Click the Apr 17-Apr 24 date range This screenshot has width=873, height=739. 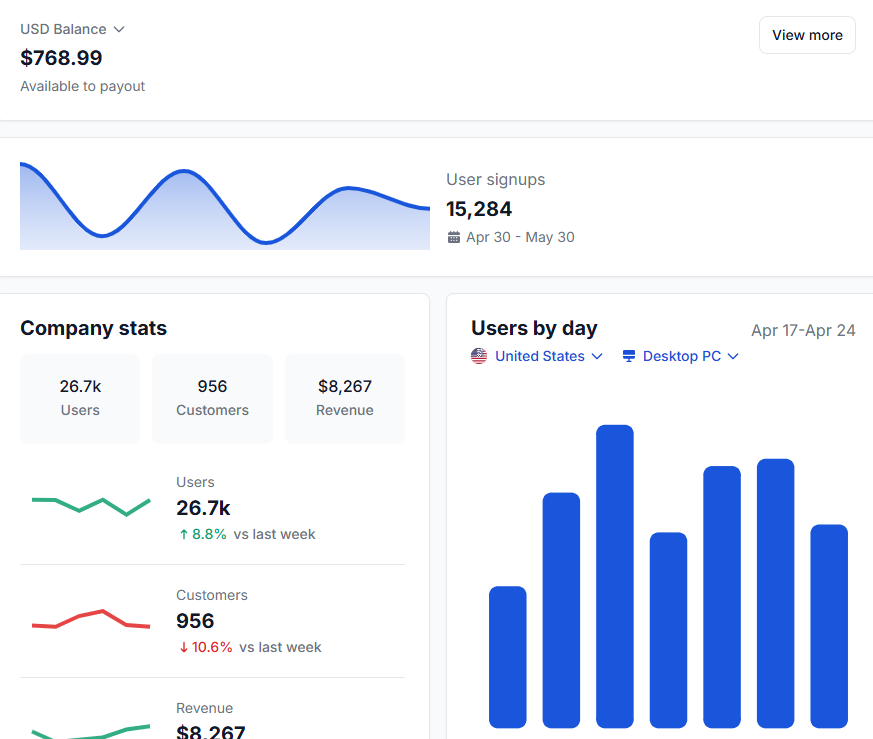pos(803,330)
